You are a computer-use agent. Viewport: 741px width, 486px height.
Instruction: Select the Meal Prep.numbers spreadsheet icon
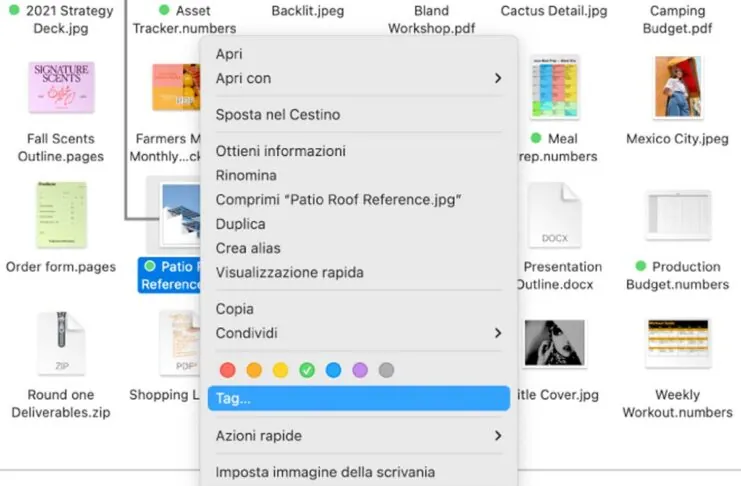click(555, 87)
